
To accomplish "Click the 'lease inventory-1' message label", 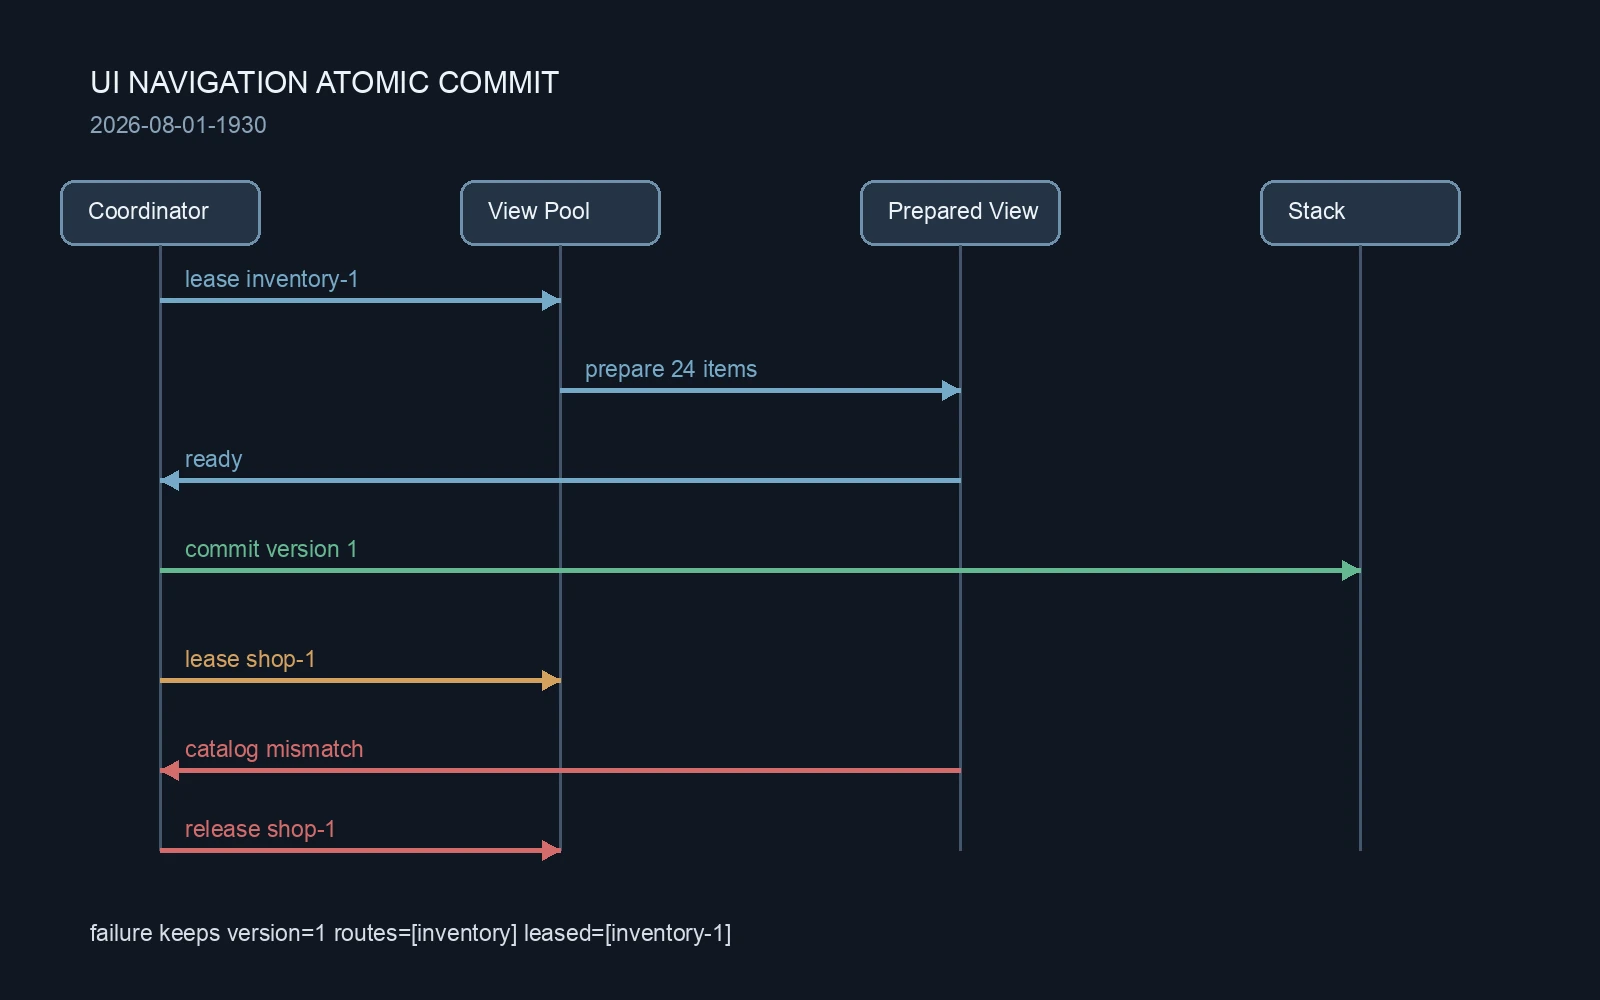I will click(x=271, y=279).
